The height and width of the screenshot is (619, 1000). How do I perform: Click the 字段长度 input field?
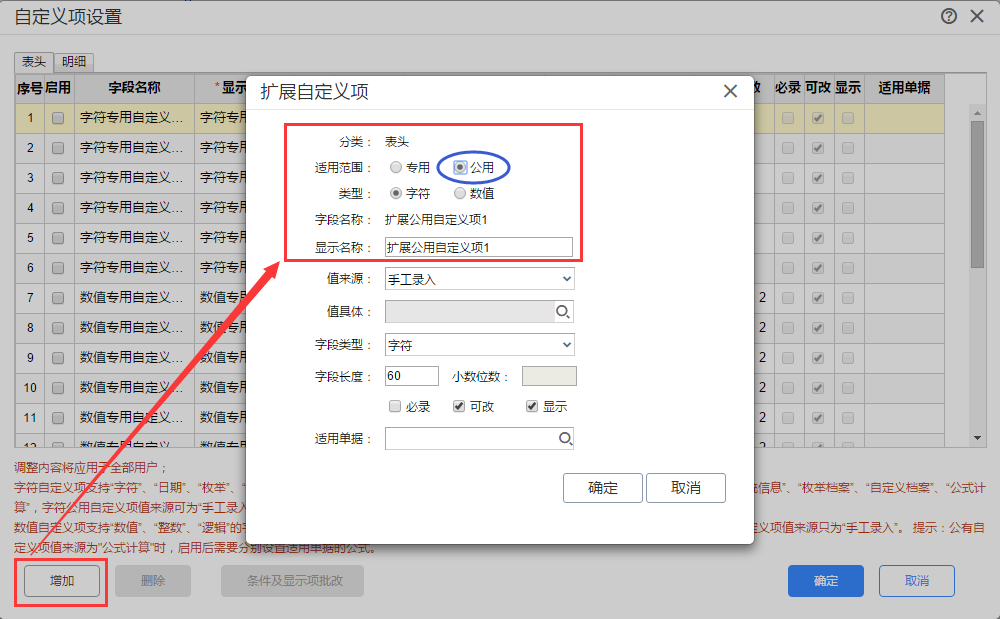pyautogui.click(x=411, y=376)
